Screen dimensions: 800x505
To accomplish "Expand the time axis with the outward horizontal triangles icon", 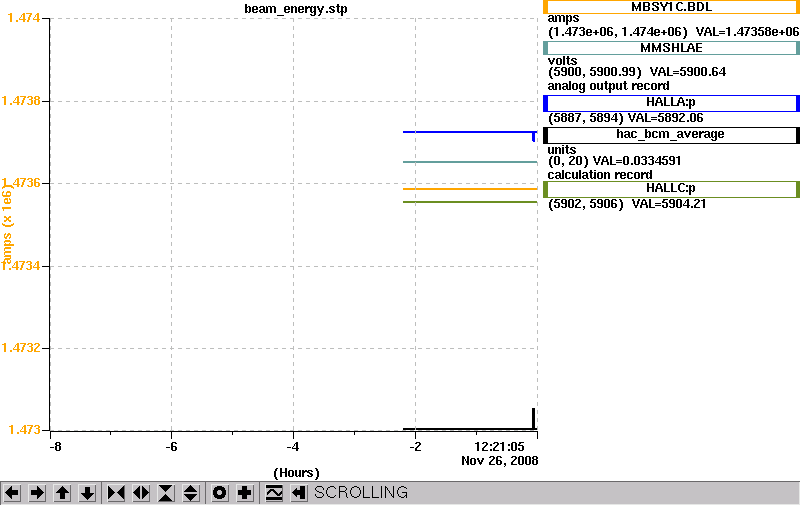I will click(x=141, y=493).
